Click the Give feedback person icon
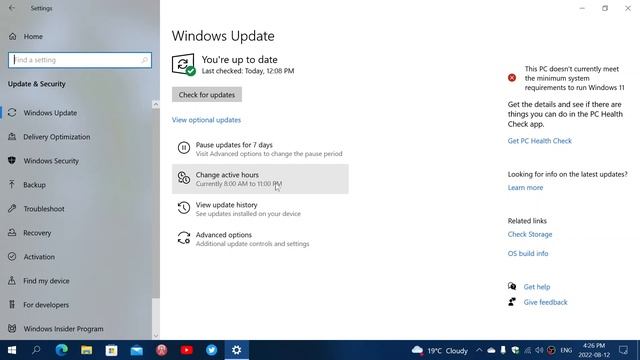 tap(512, 302)
